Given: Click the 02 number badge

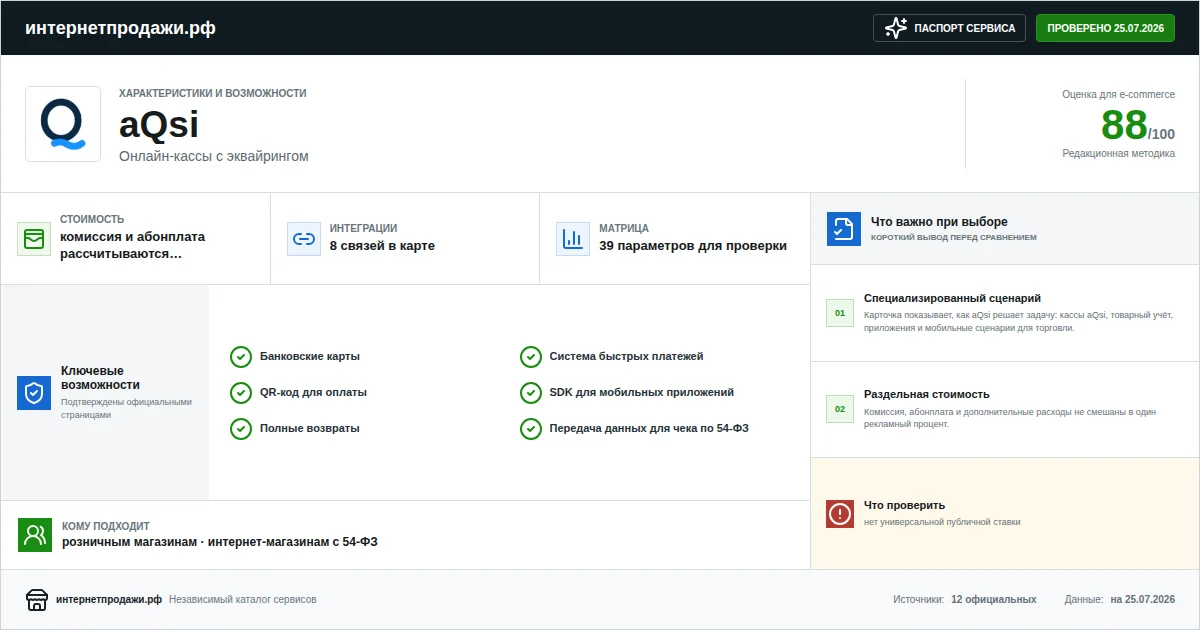Looking at the screenshot, I should tap(840, 409).
